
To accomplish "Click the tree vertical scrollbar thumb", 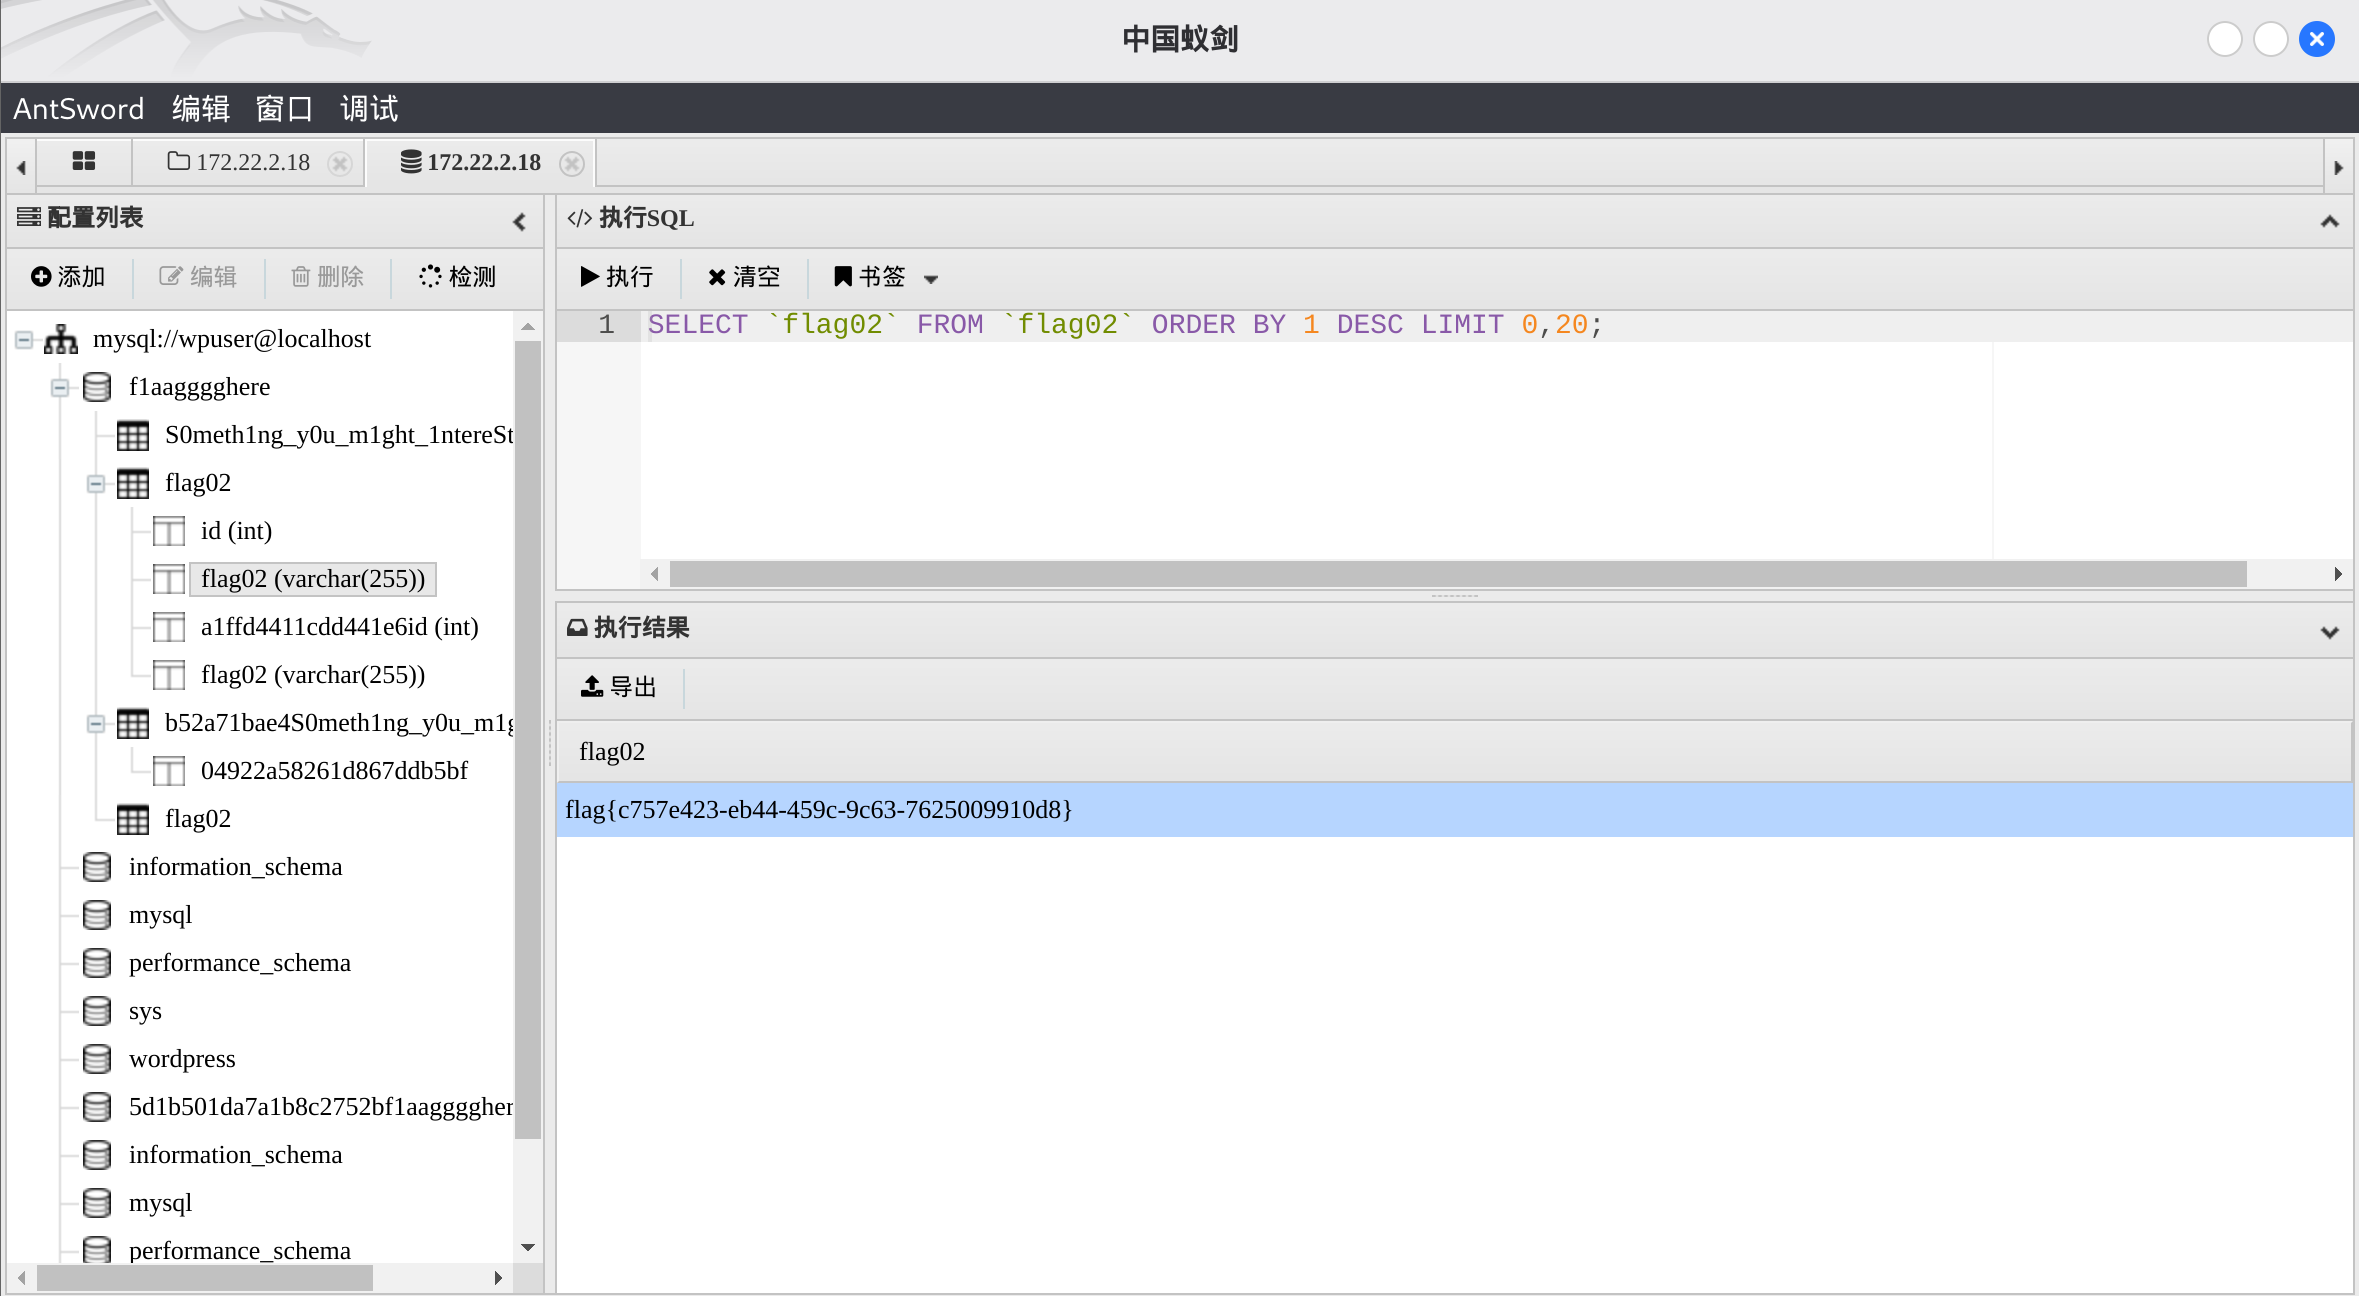I will (x=527, y=740).
